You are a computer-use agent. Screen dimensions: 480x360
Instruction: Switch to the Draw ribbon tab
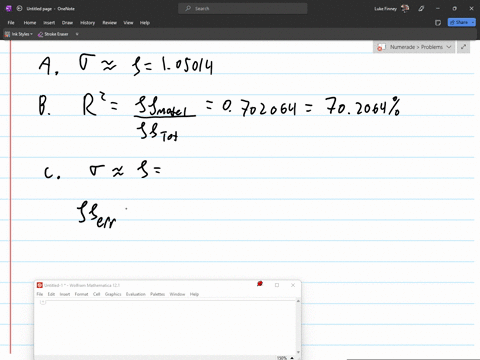click(67, 23)
